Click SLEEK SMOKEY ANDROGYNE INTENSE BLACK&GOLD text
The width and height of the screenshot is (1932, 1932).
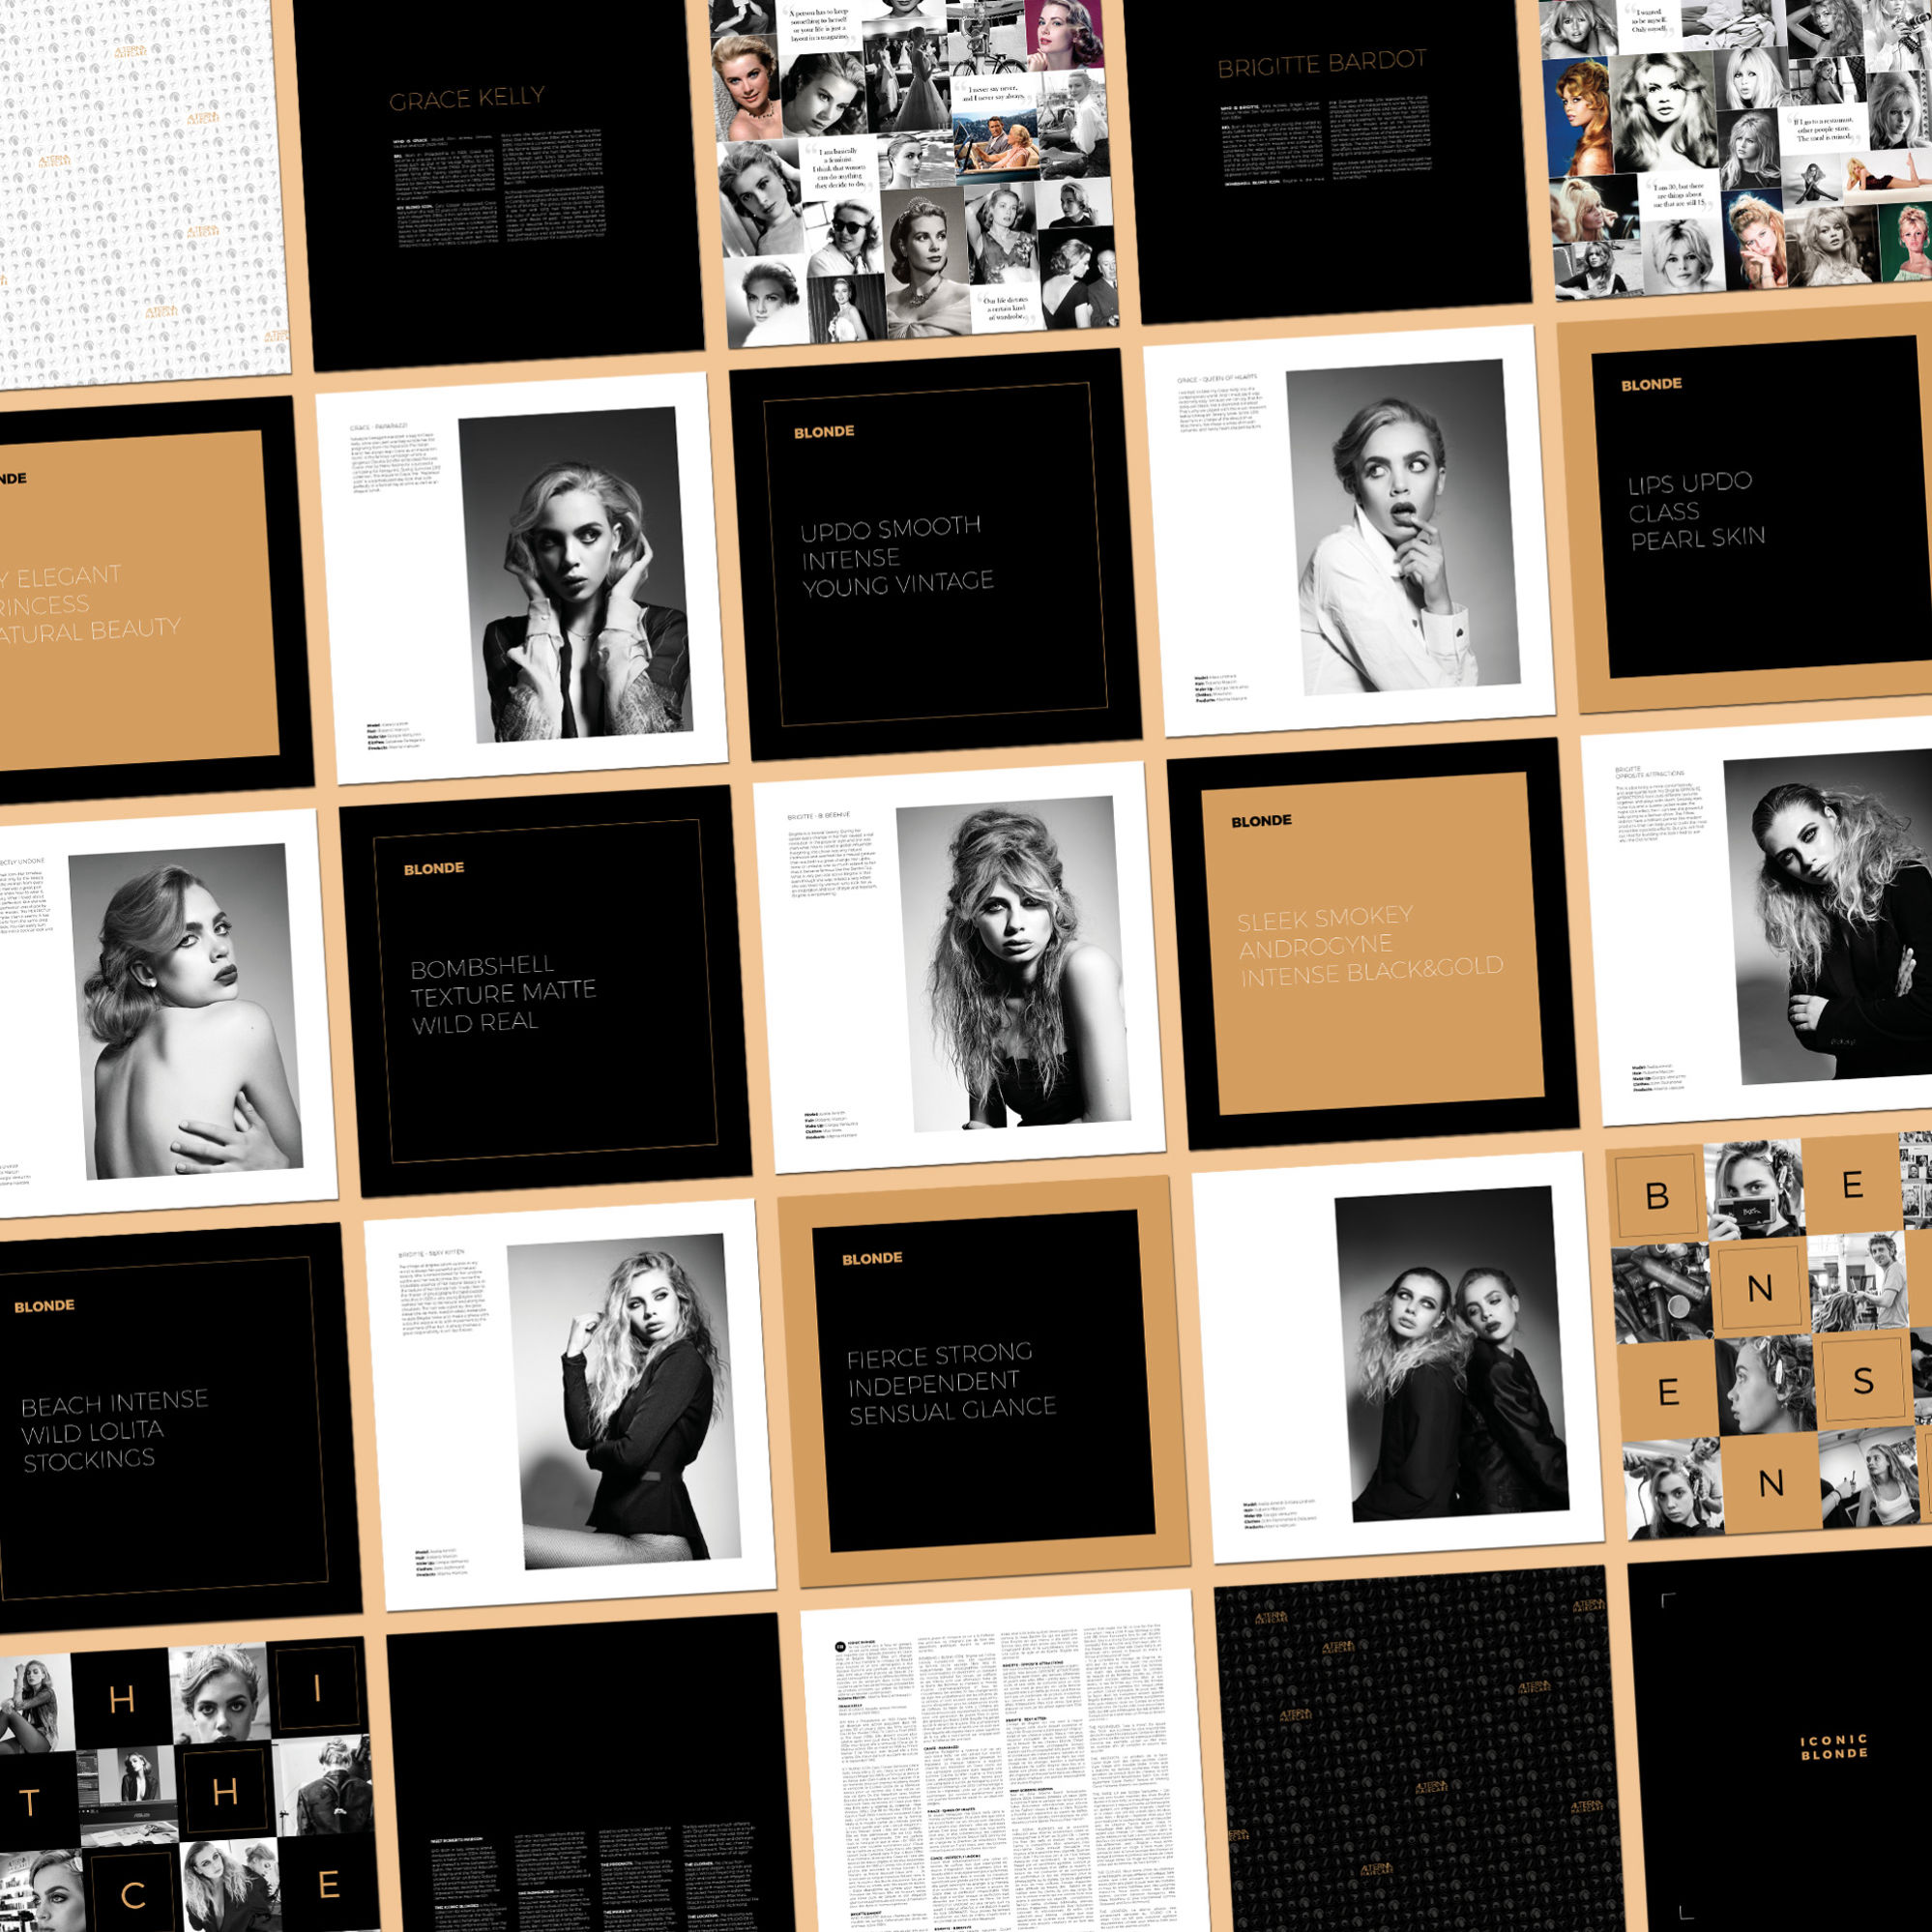pyautogui.click(x=1369, y=945)
